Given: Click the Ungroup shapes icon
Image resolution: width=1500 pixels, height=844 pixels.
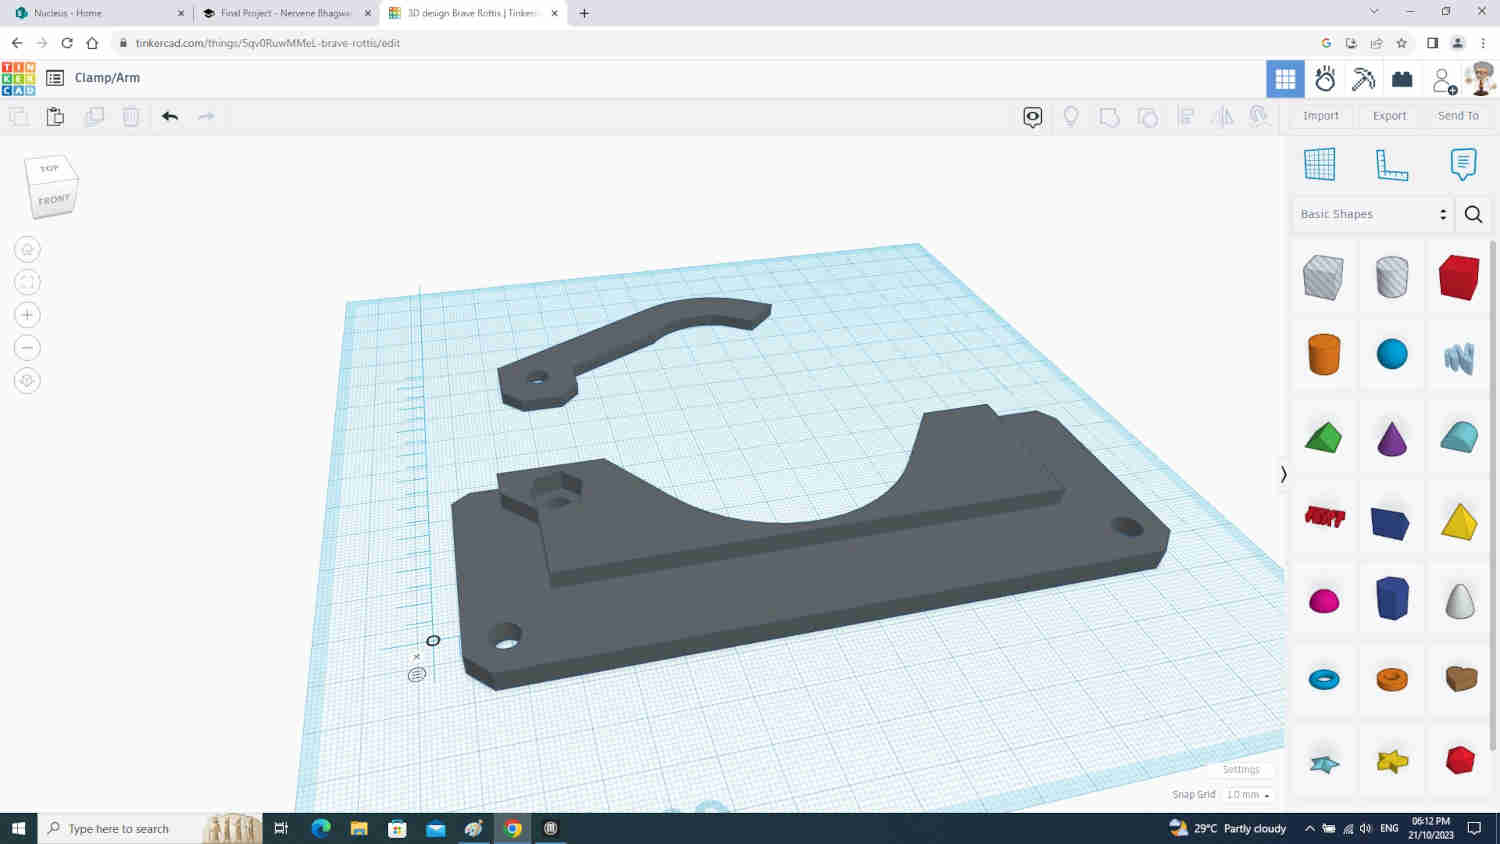Looking at the screenshot, I should (x=1148, y=117).
